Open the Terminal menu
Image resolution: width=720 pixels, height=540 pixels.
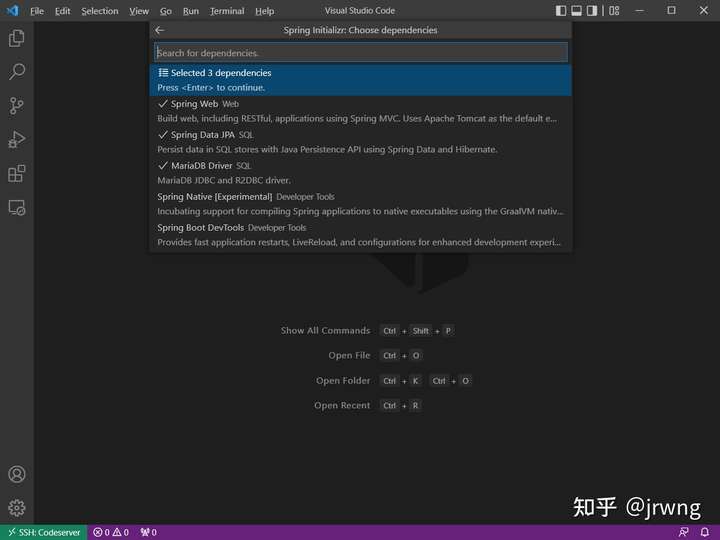pos(227,11)
